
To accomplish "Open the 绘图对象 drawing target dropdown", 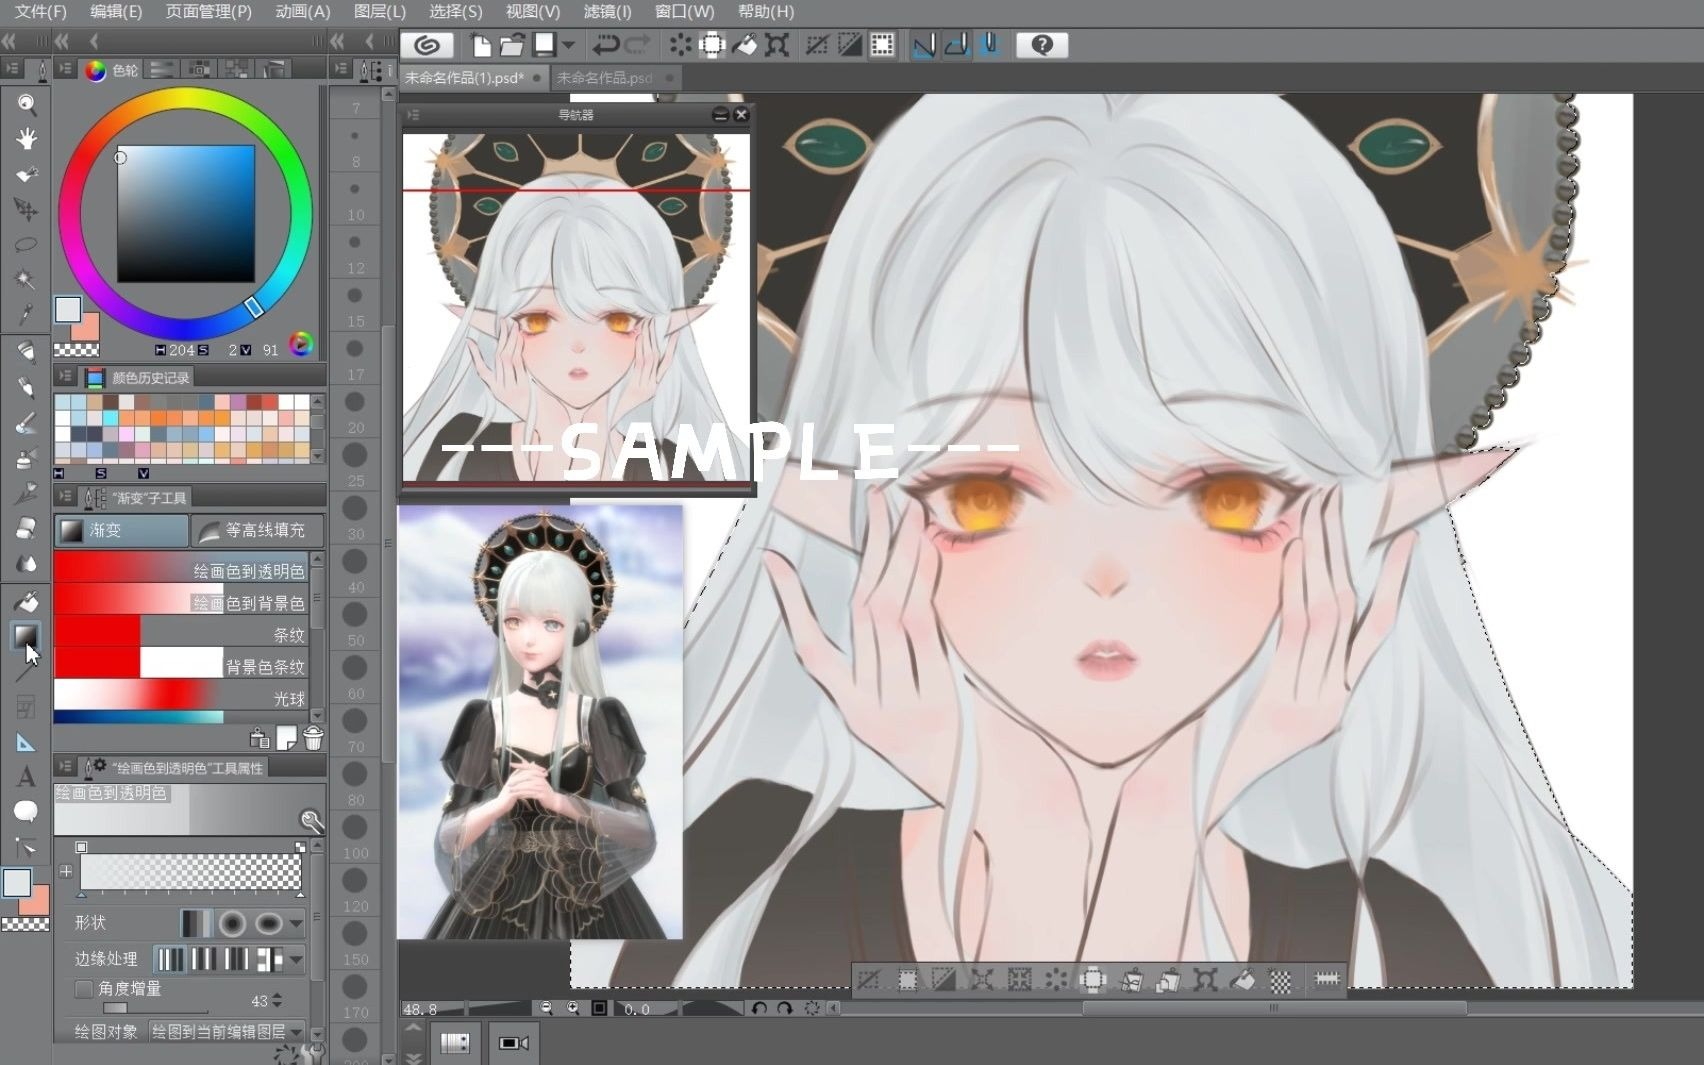I will [x=295, y=1031].
